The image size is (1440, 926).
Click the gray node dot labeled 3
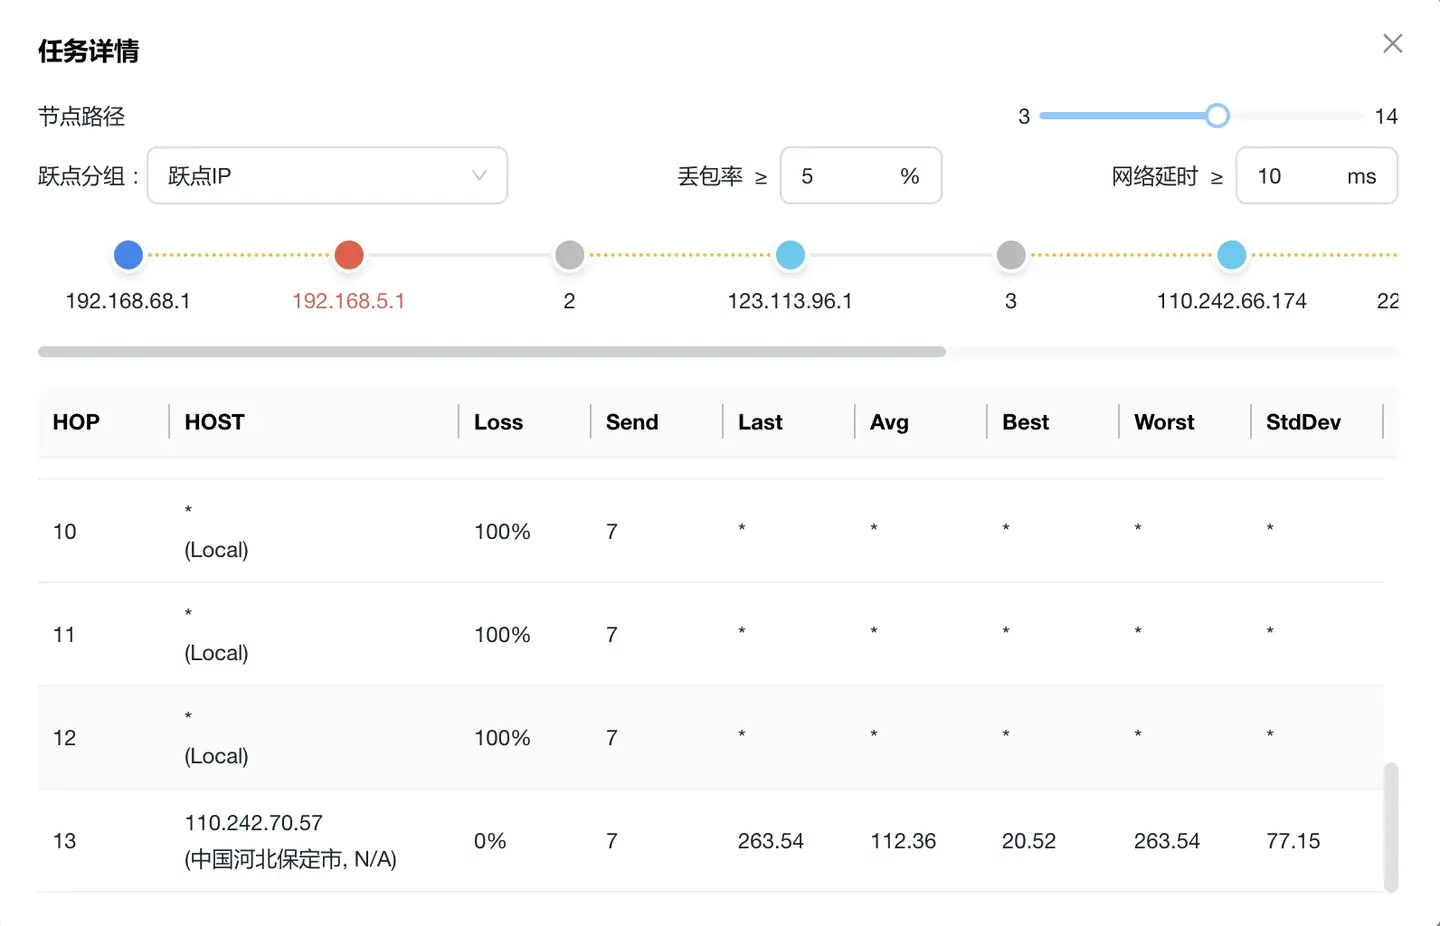click(1011, 255)
